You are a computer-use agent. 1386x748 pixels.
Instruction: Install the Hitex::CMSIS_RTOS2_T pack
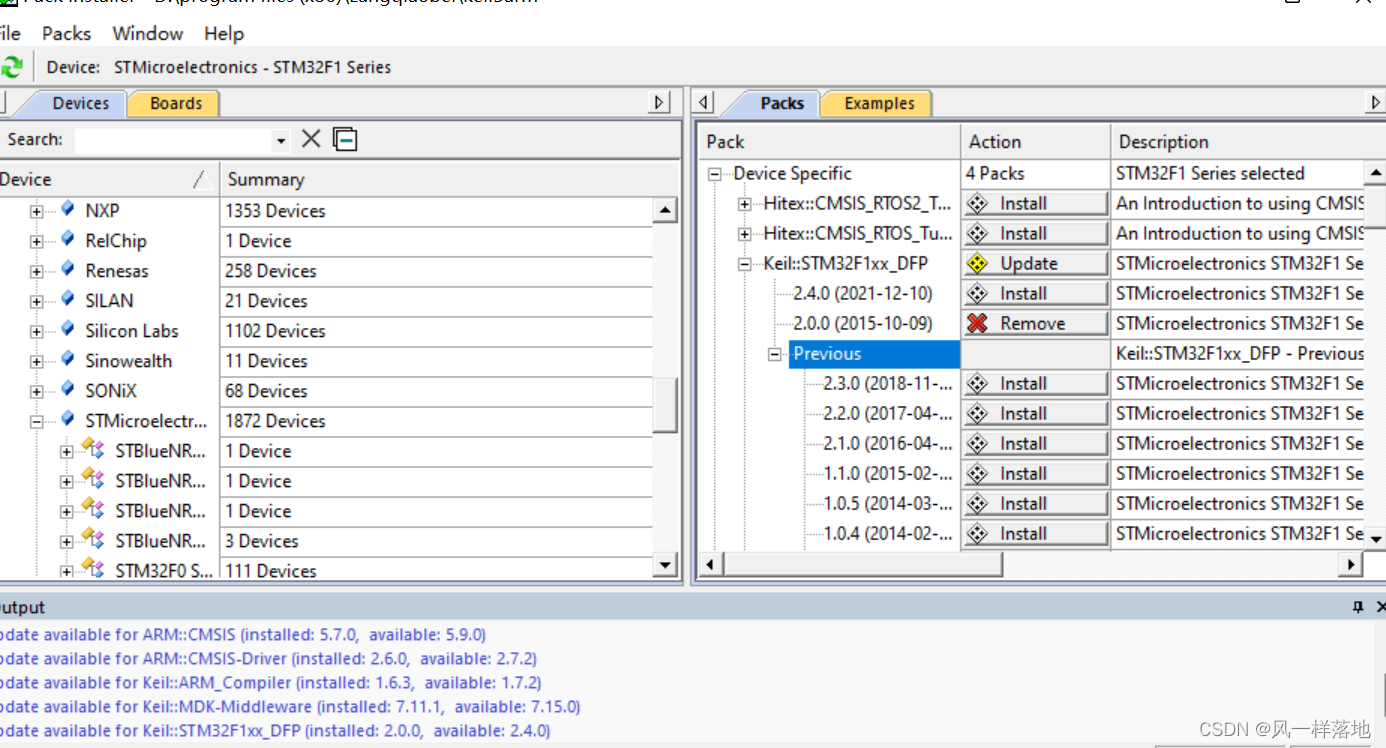click(x=1035, y=203)
